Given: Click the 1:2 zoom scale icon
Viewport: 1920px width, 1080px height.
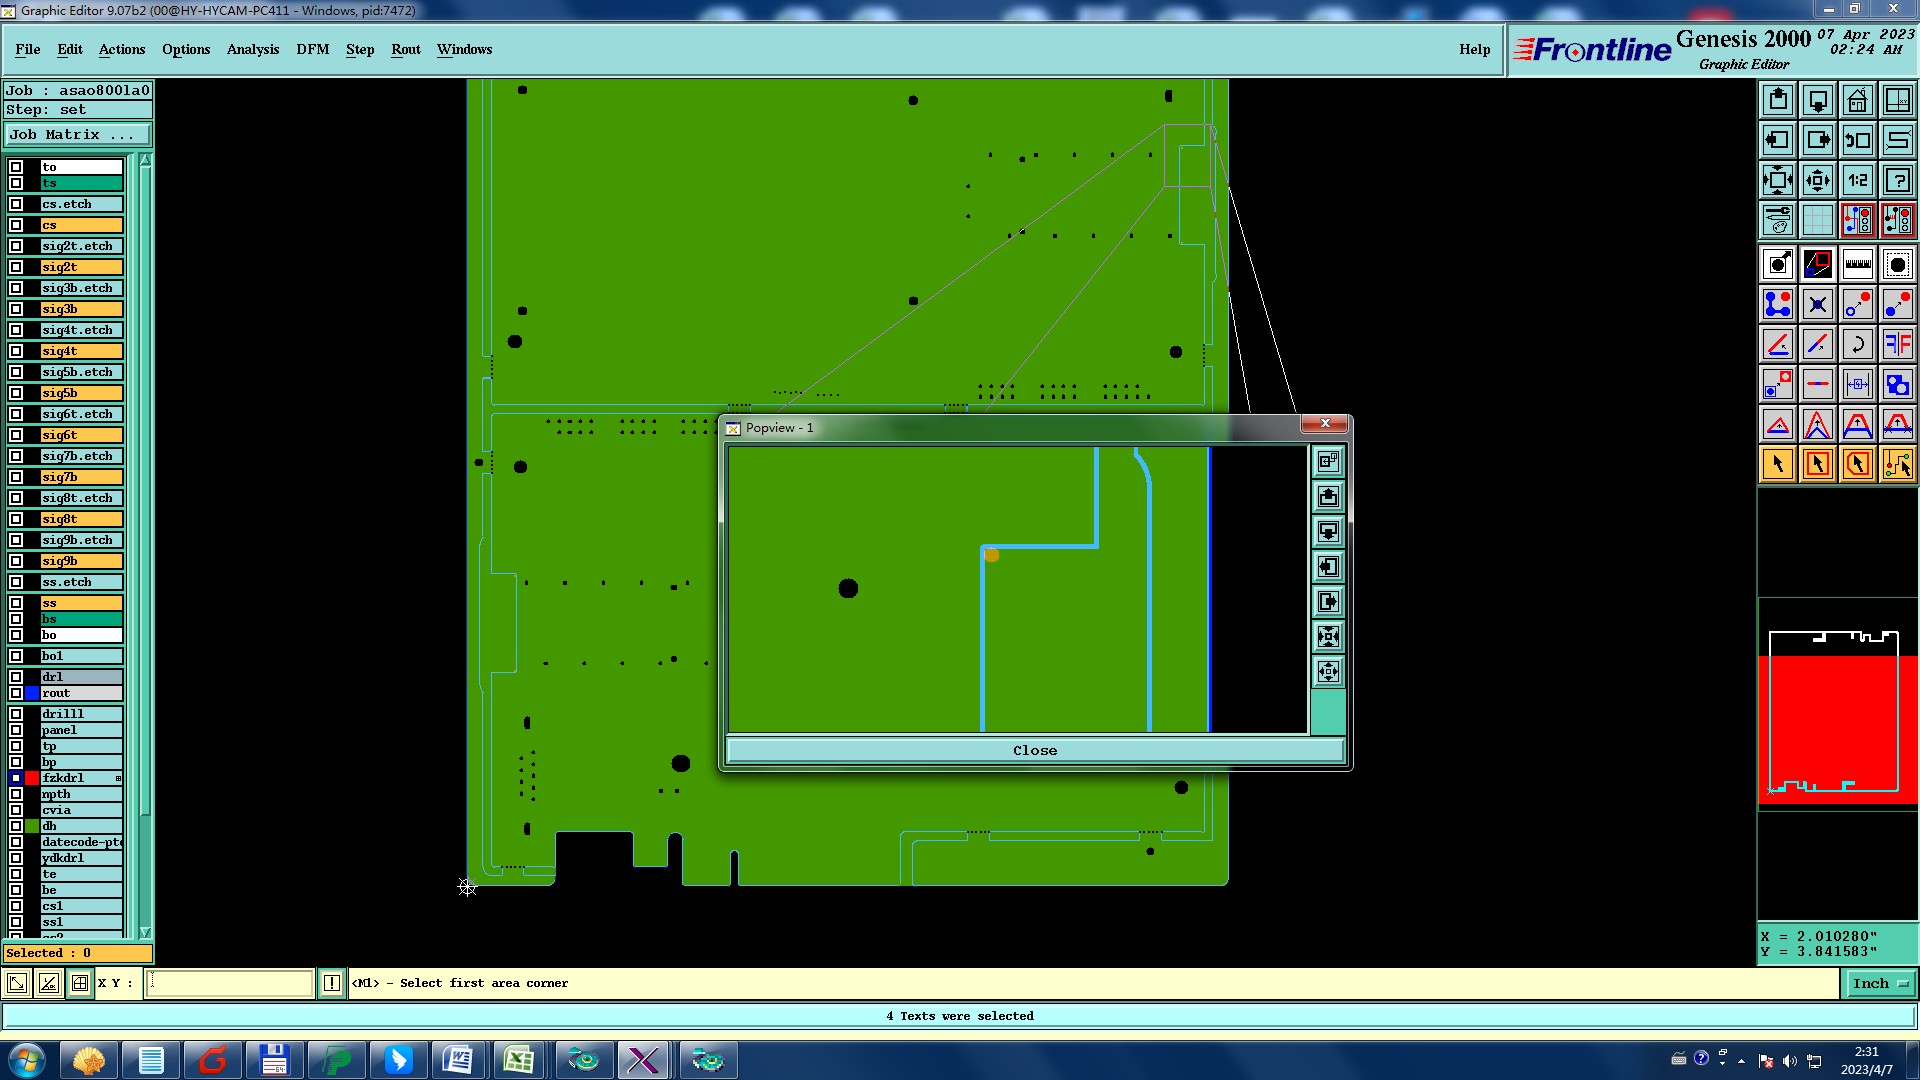Looking at the screenshot, I should (1857, 181).
